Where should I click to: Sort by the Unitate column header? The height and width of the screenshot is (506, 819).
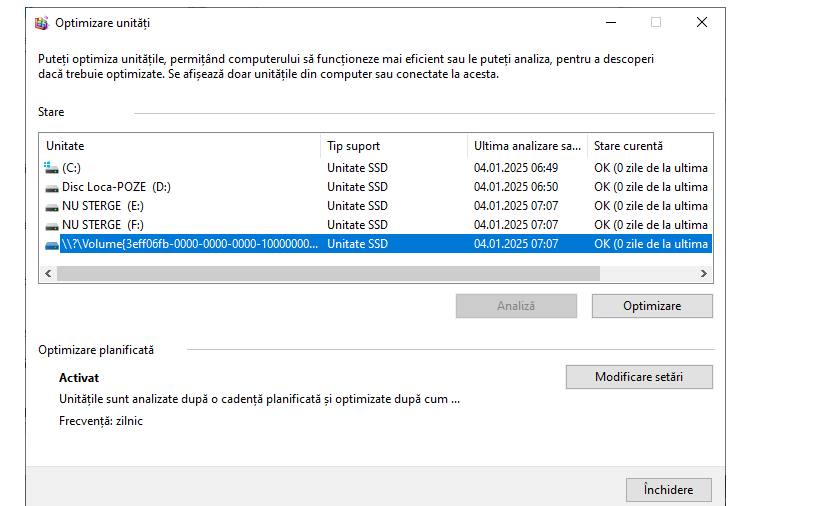[x=180, y=146]
